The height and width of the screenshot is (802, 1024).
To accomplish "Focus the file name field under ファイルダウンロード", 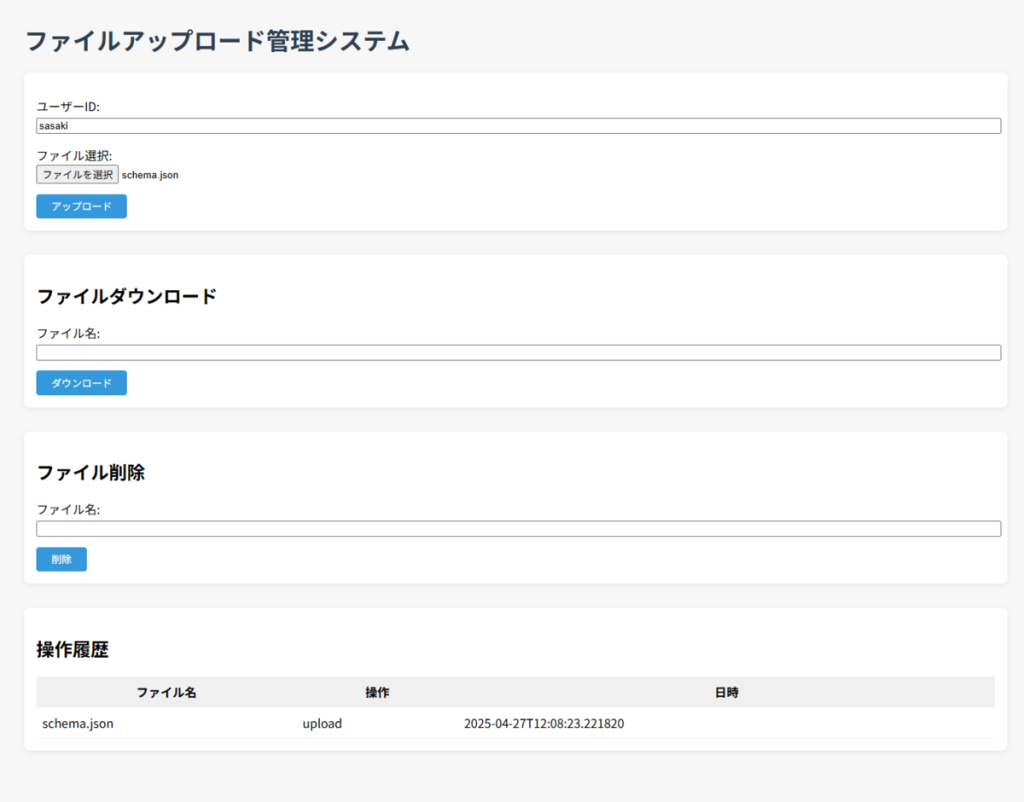I will point(518,353).
